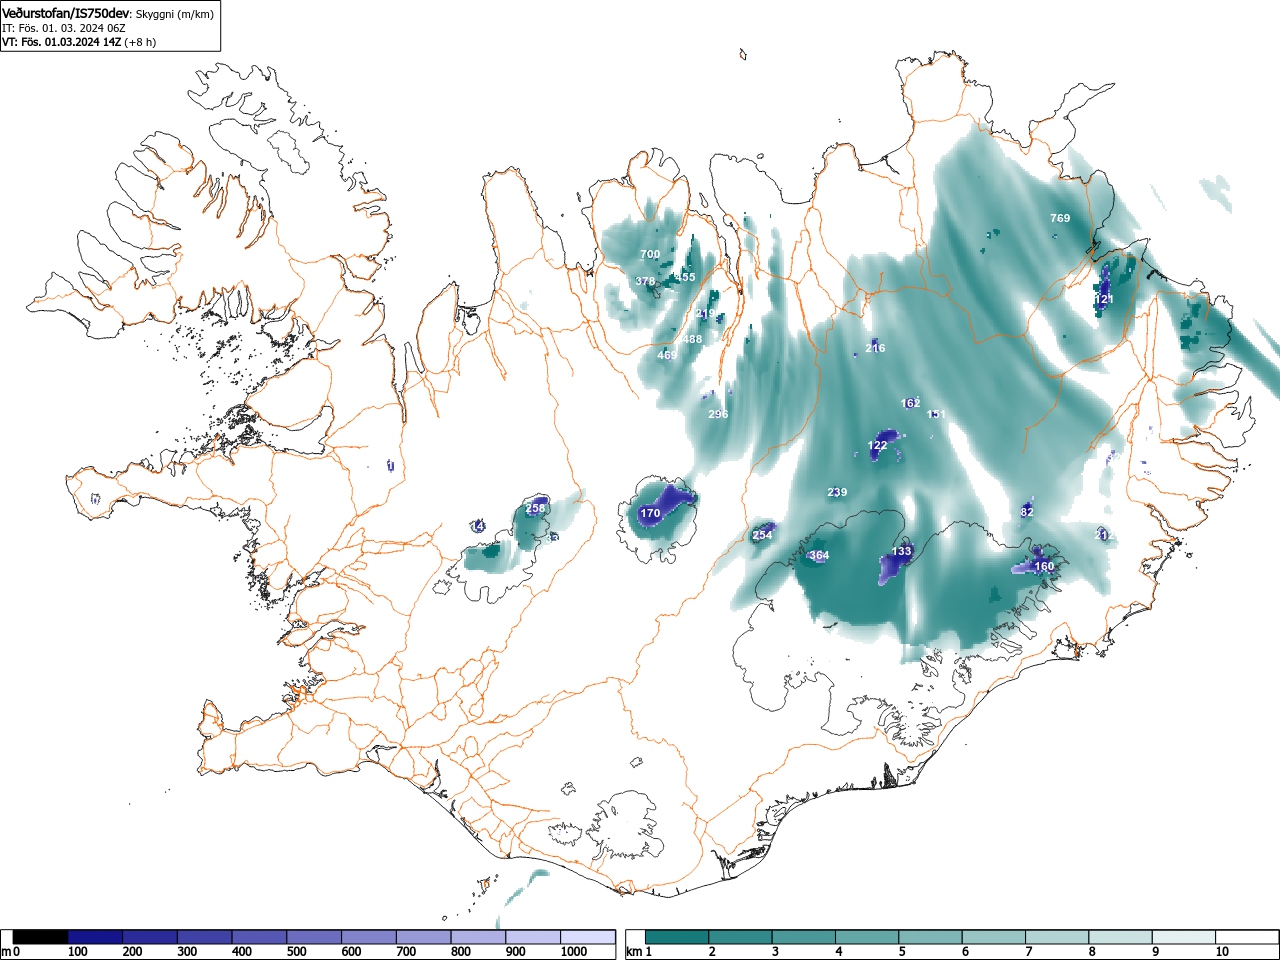Click the 219 visibility value on the map
The height and width of the screenshot is (960, 1280).
(x=705, y=314)
